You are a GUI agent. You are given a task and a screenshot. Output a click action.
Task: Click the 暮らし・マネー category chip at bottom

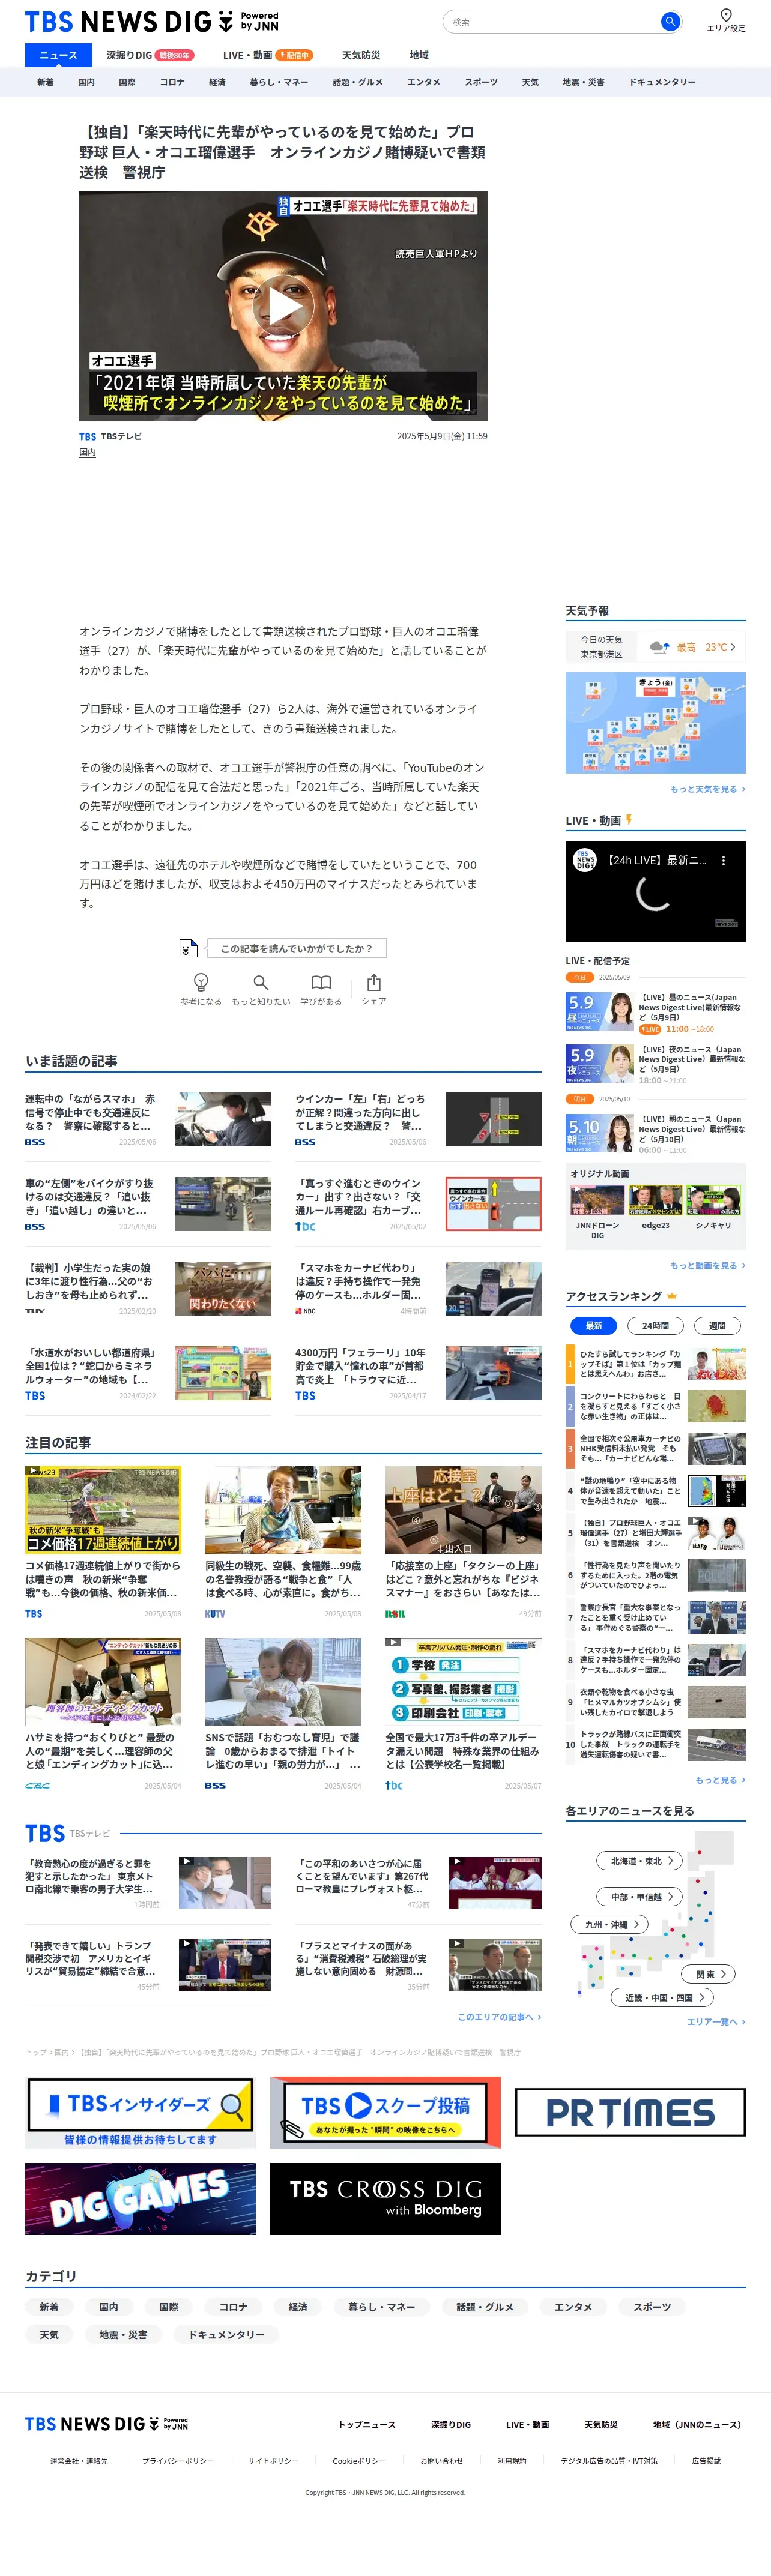click(x=382, y=2307)
